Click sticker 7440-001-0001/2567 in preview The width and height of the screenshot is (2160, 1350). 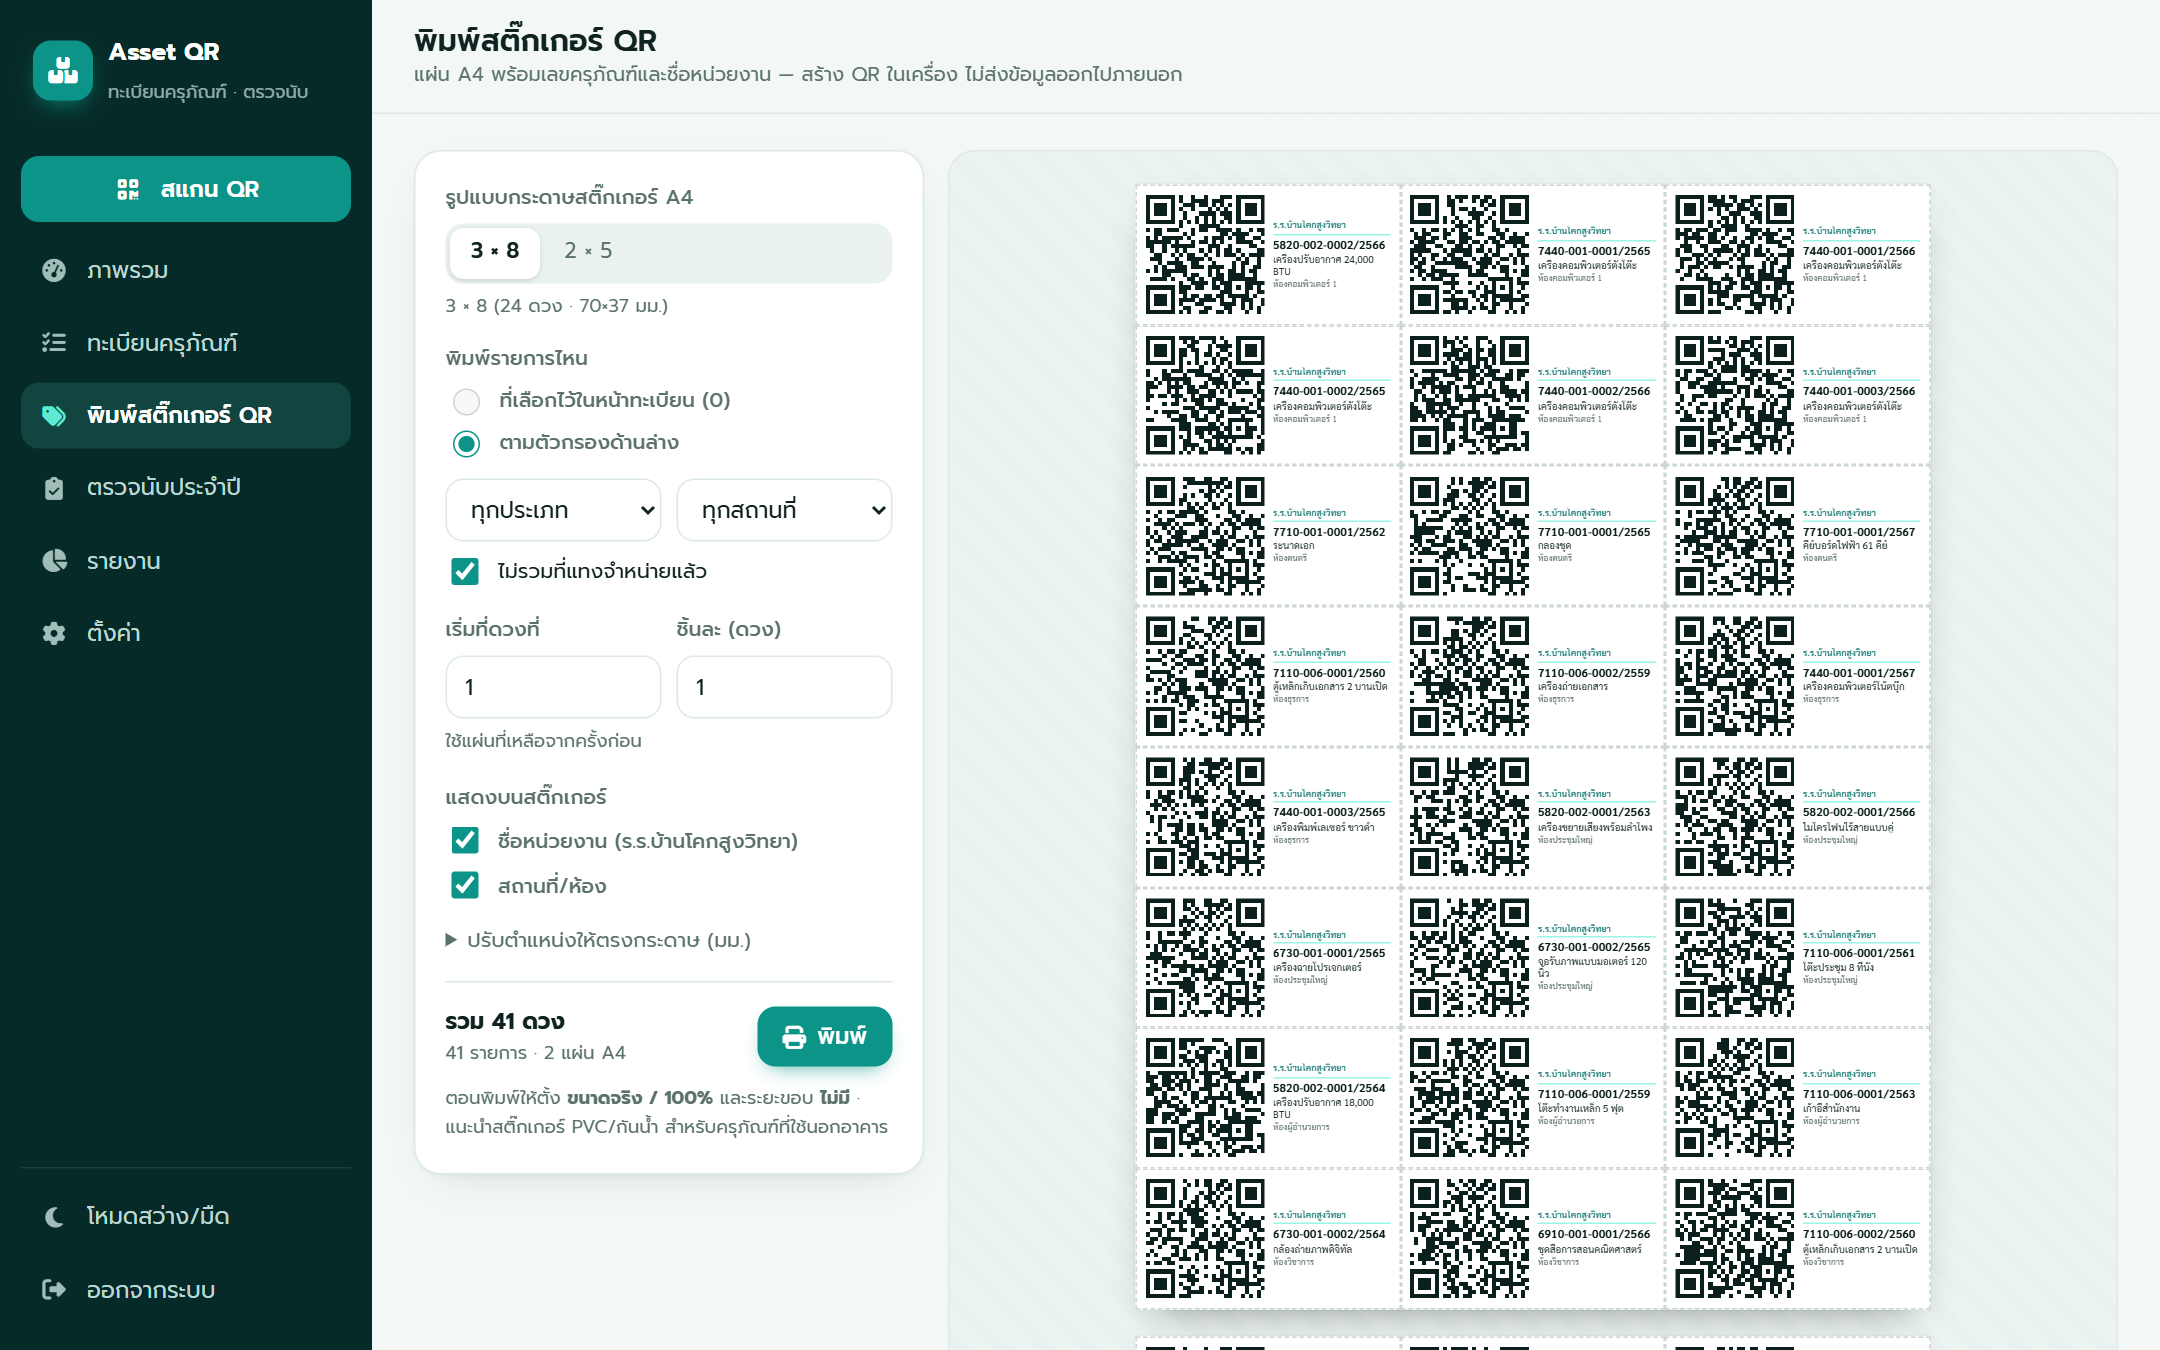(1798, 676)
